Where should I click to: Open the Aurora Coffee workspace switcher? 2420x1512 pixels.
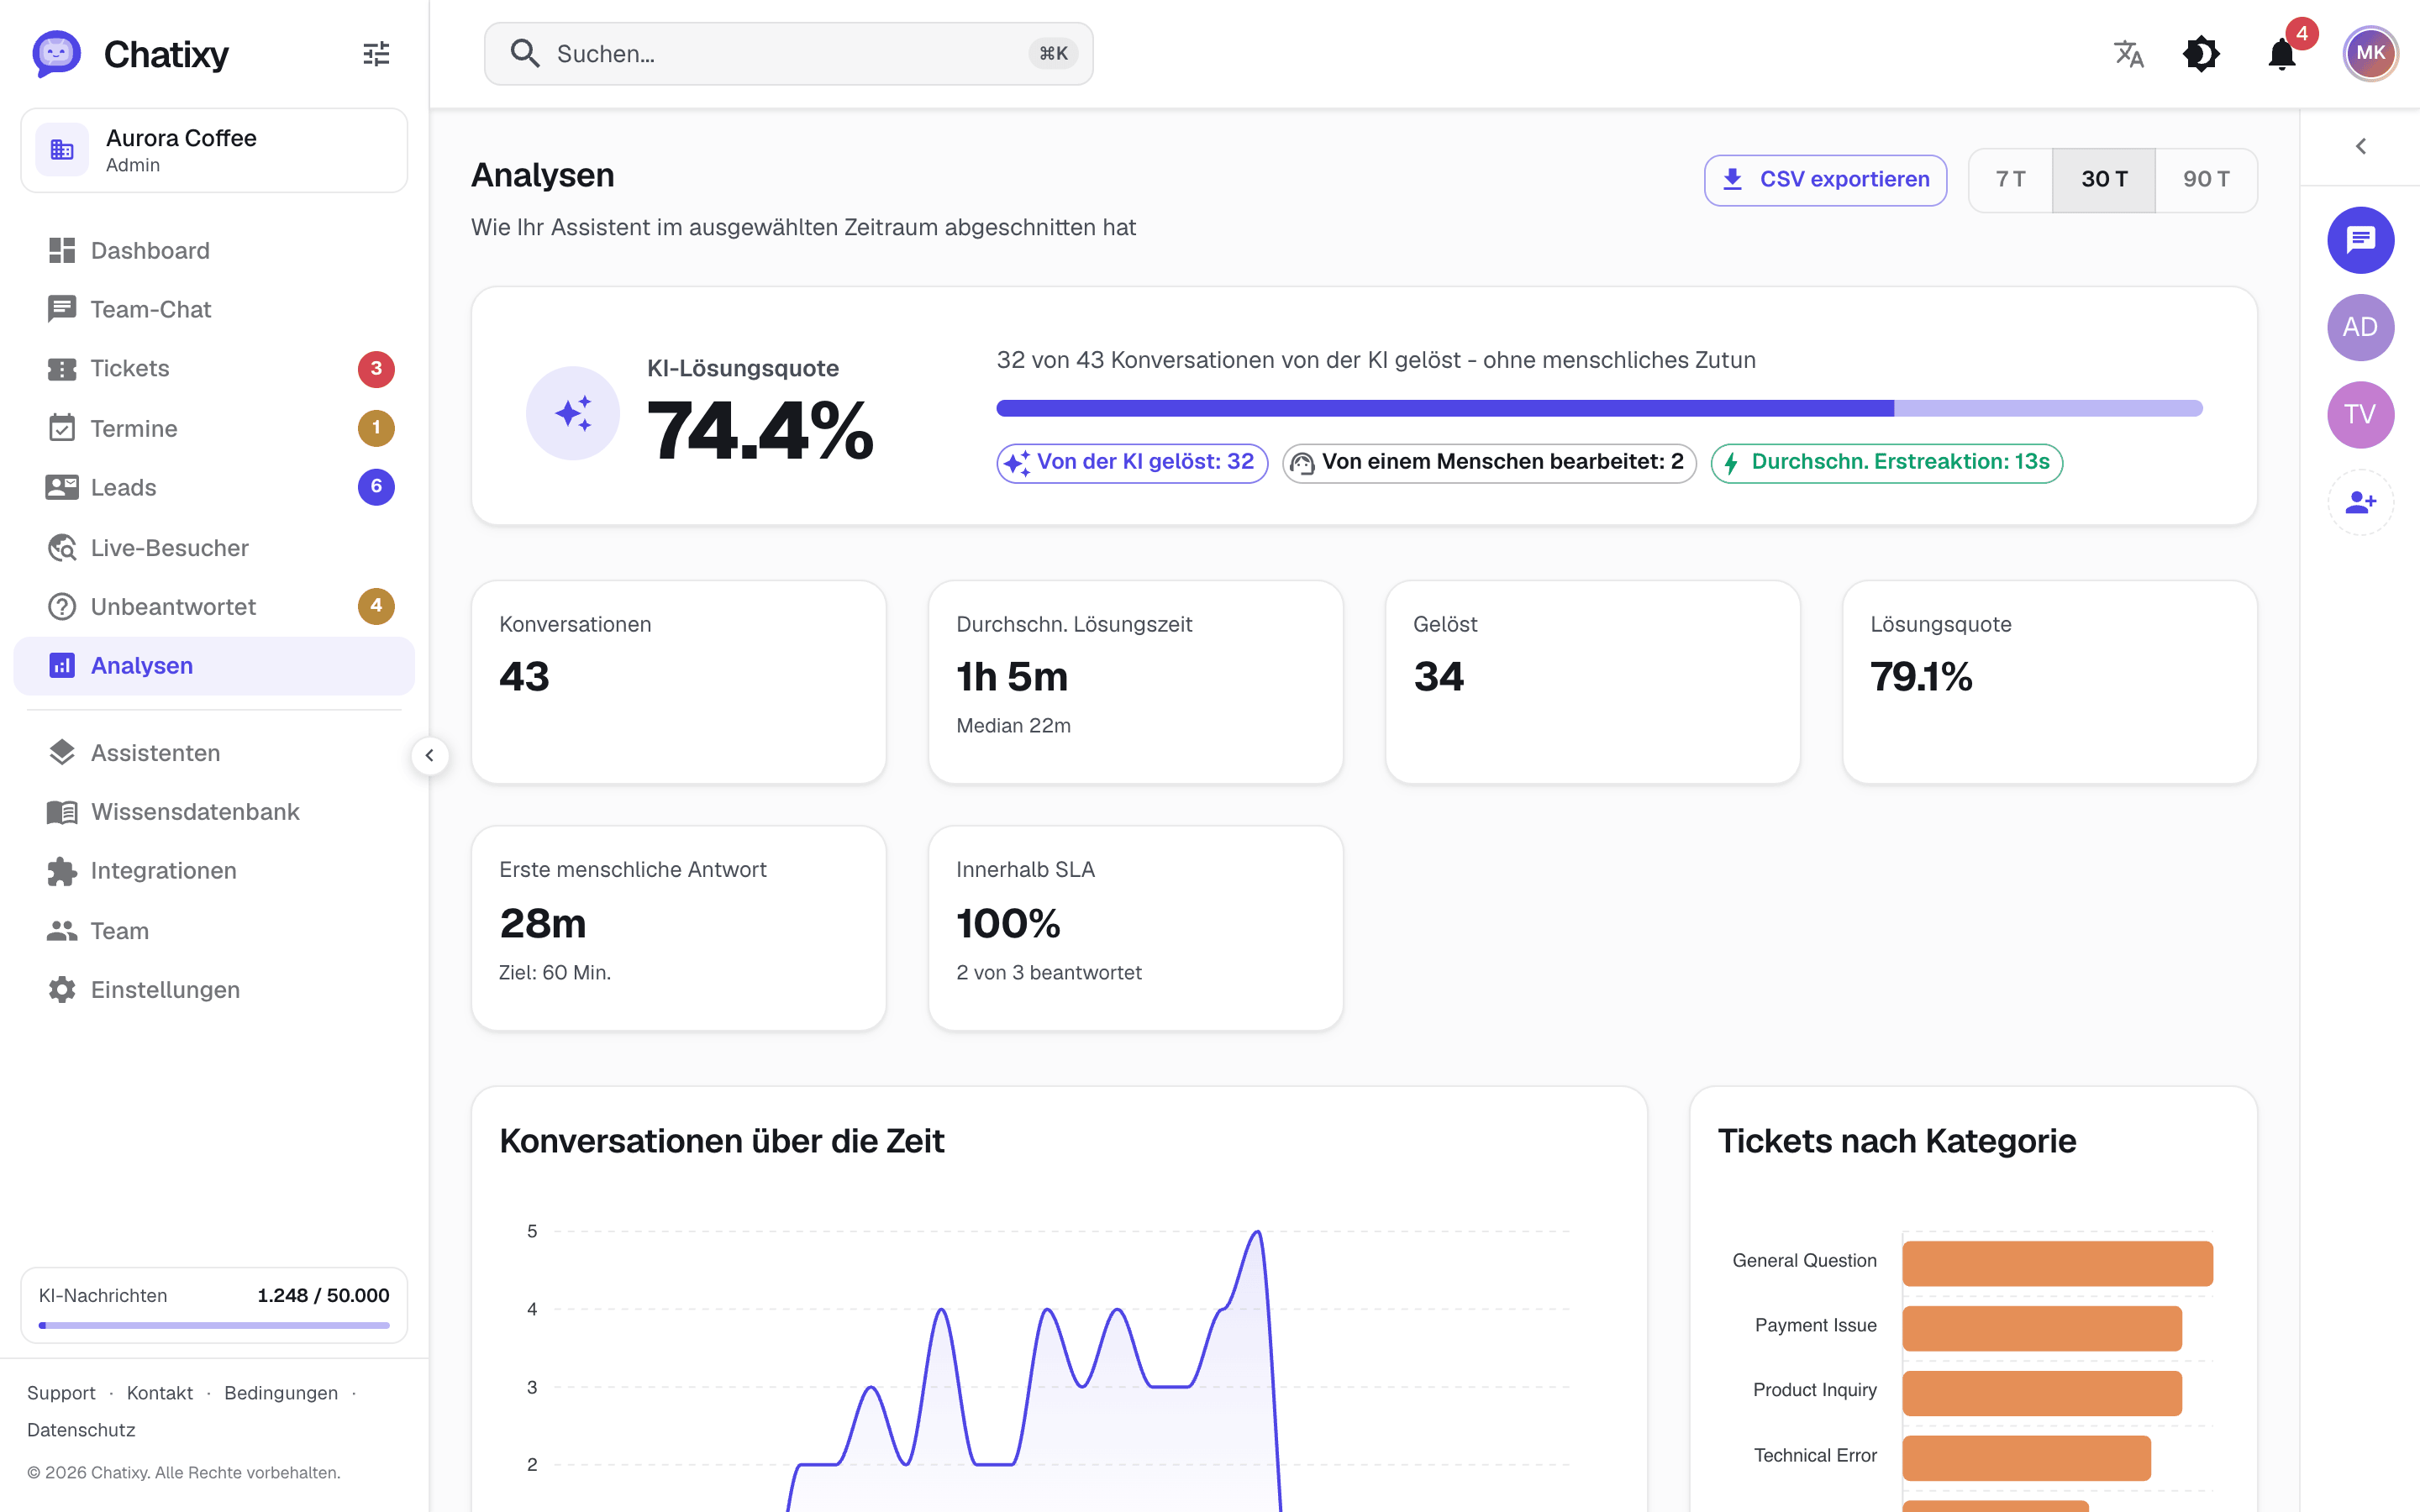[214, 151]
